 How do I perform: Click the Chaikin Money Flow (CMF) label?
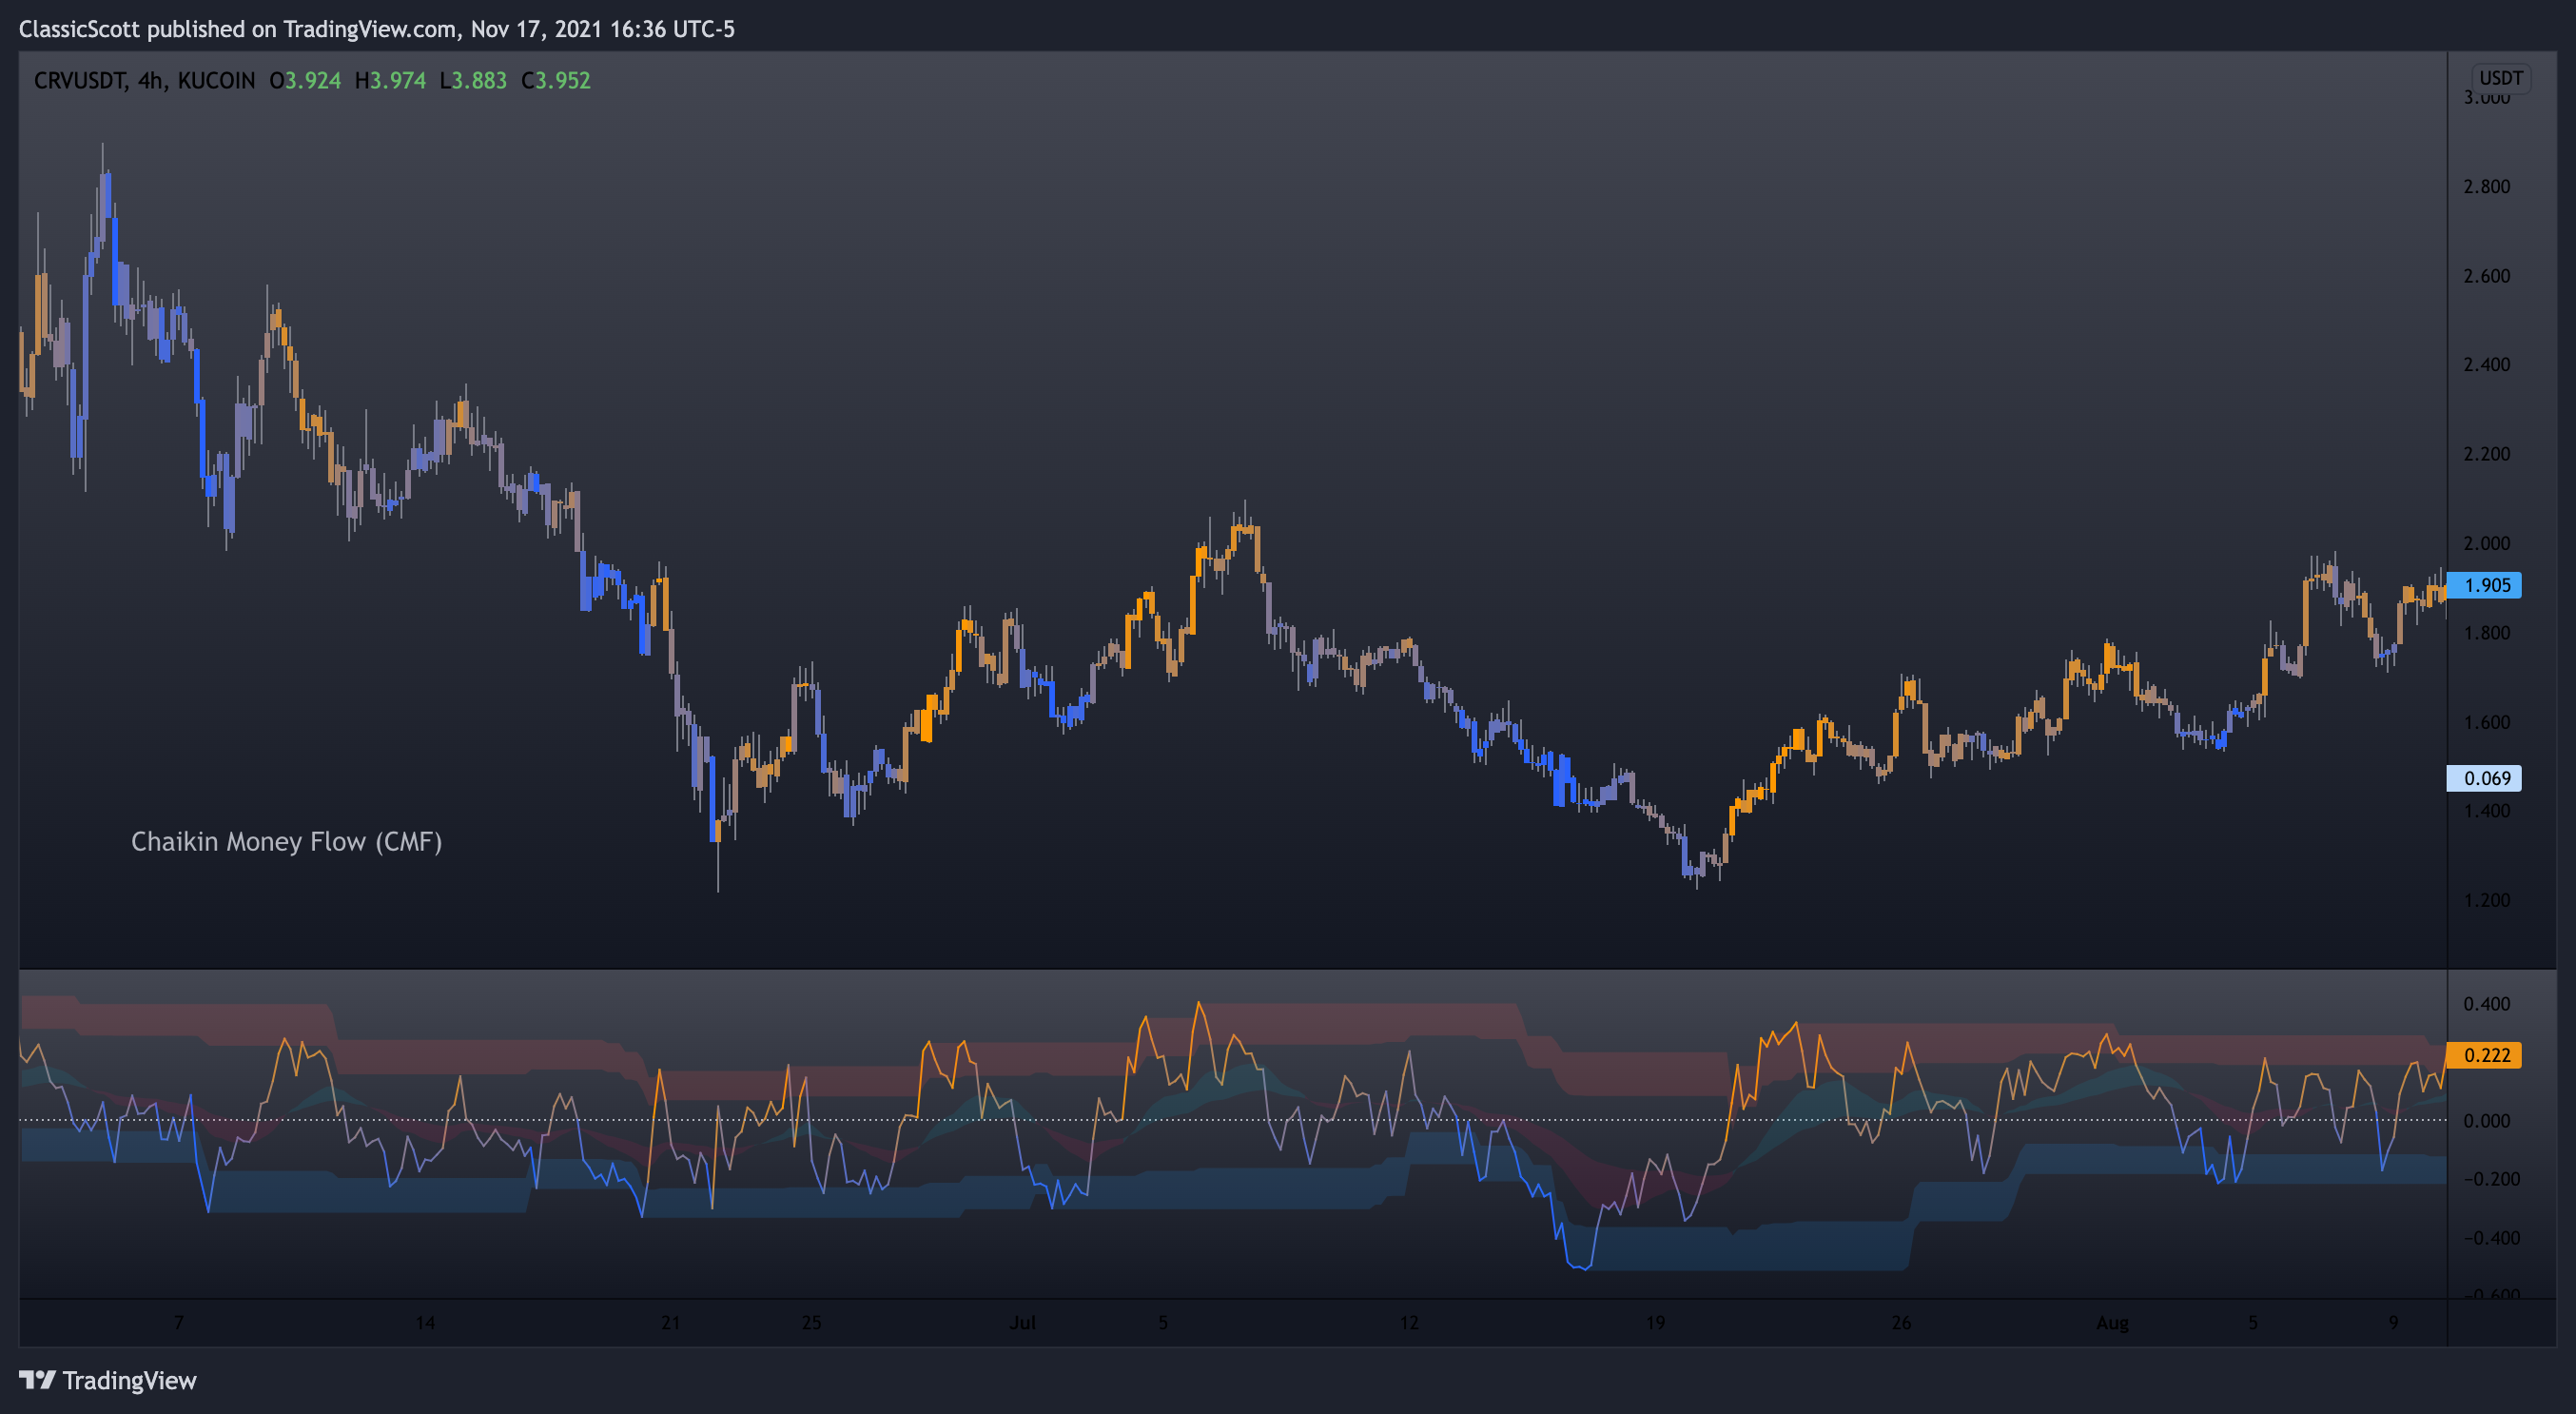287,842
